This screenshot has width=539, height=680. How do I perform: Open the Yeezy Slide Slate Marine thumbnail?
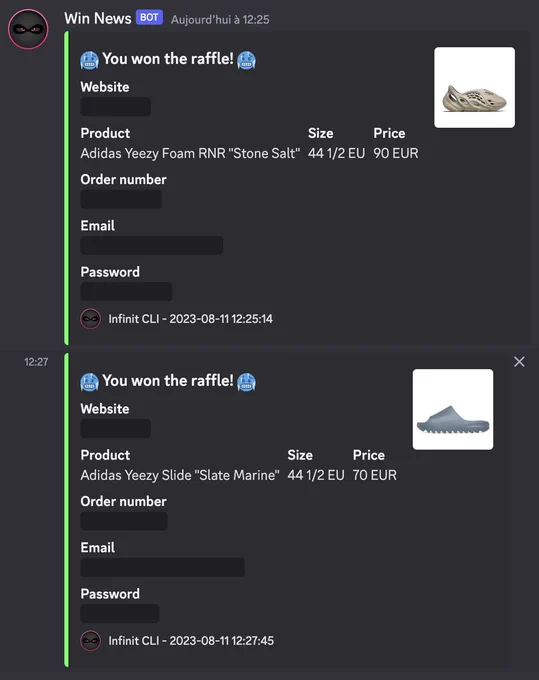453,409
